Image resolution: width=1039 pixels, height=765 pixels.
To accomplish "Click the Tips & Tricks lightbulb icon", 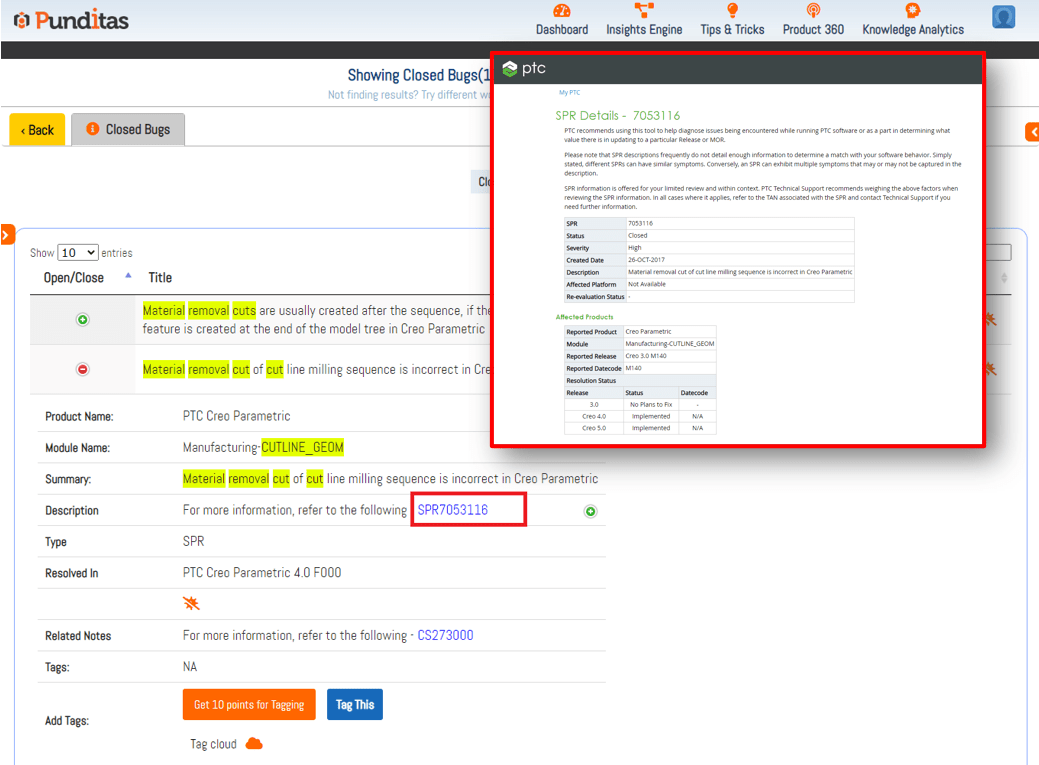I will point(732,11).
